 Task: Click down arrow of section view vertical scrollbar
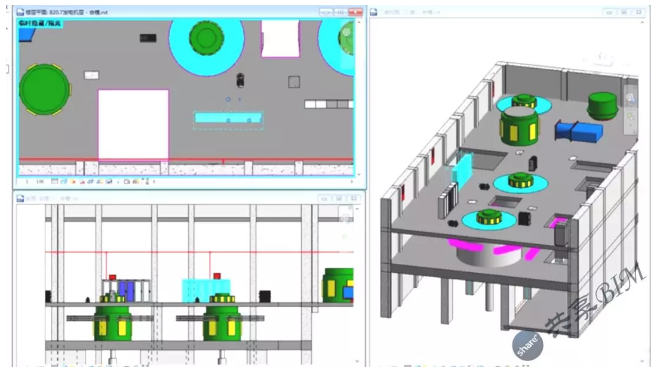pos(357,361)
